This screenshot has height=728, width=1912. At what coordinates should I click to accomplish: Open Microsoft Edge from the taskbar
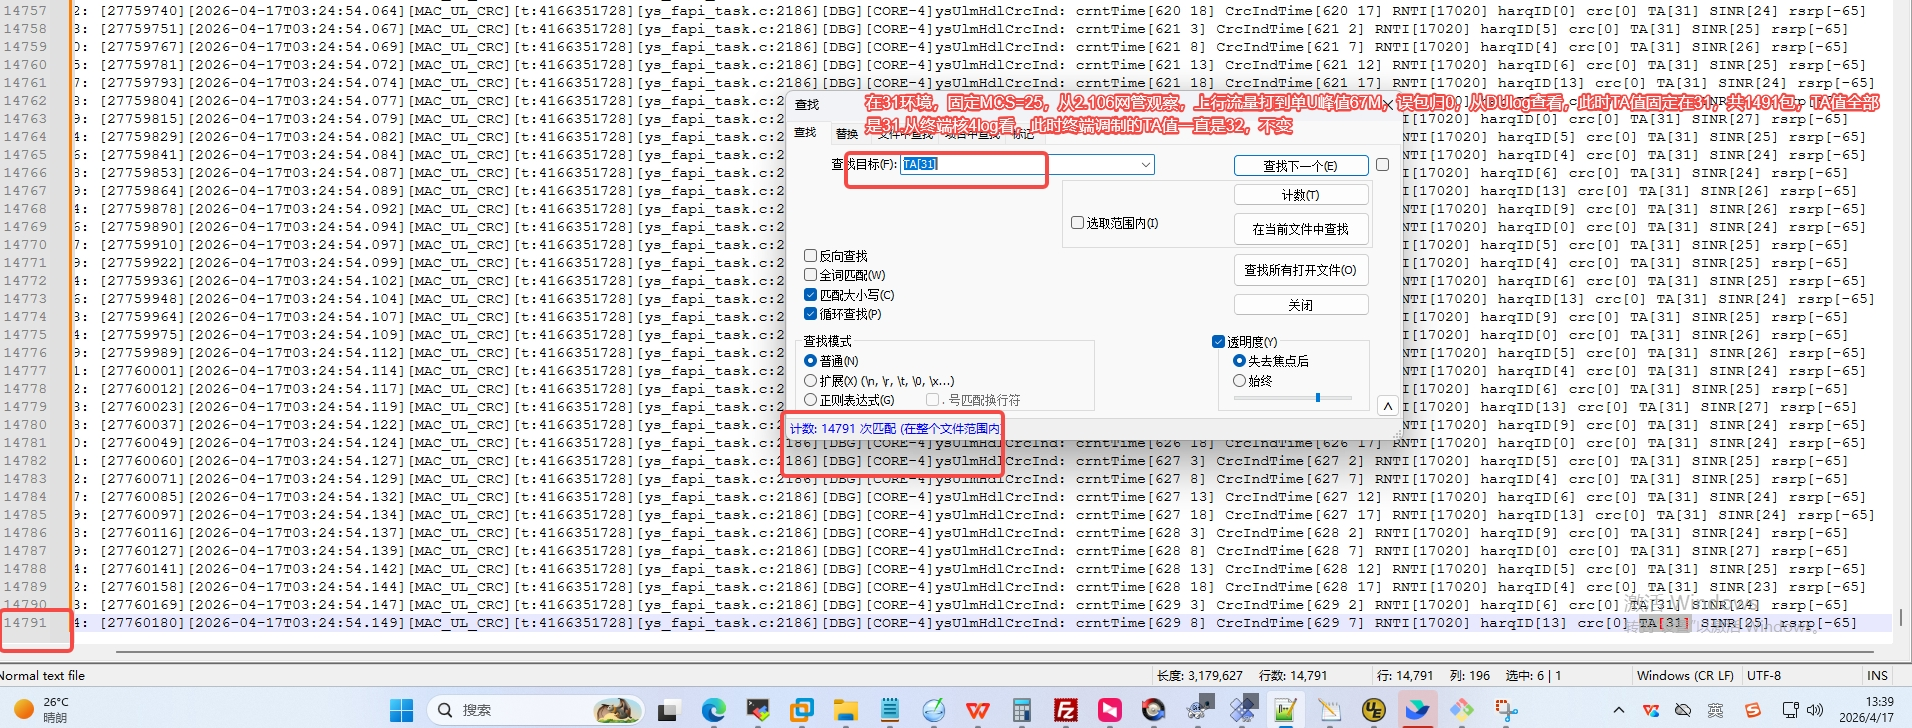[x=713, y=710]
